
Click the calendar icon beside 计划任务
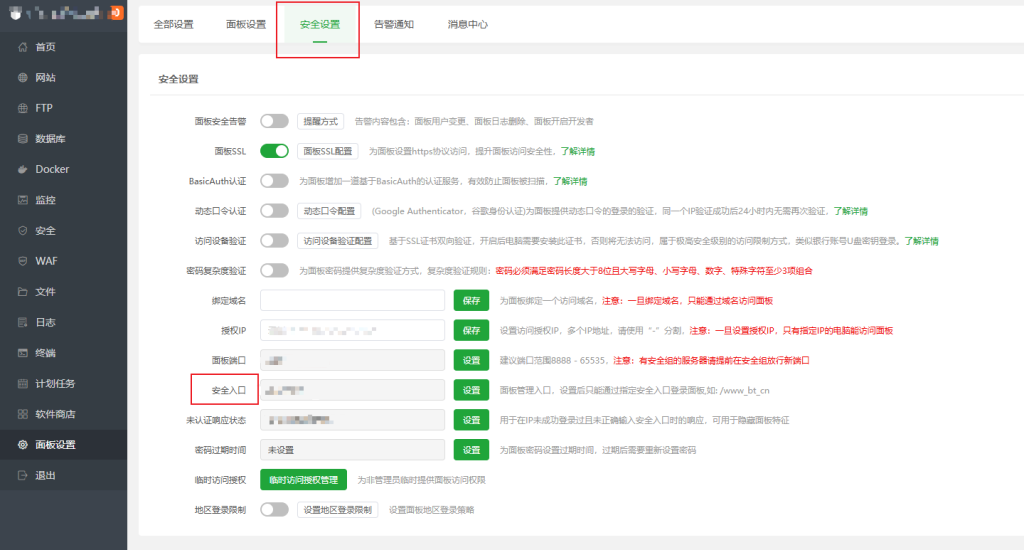point(23,383)
